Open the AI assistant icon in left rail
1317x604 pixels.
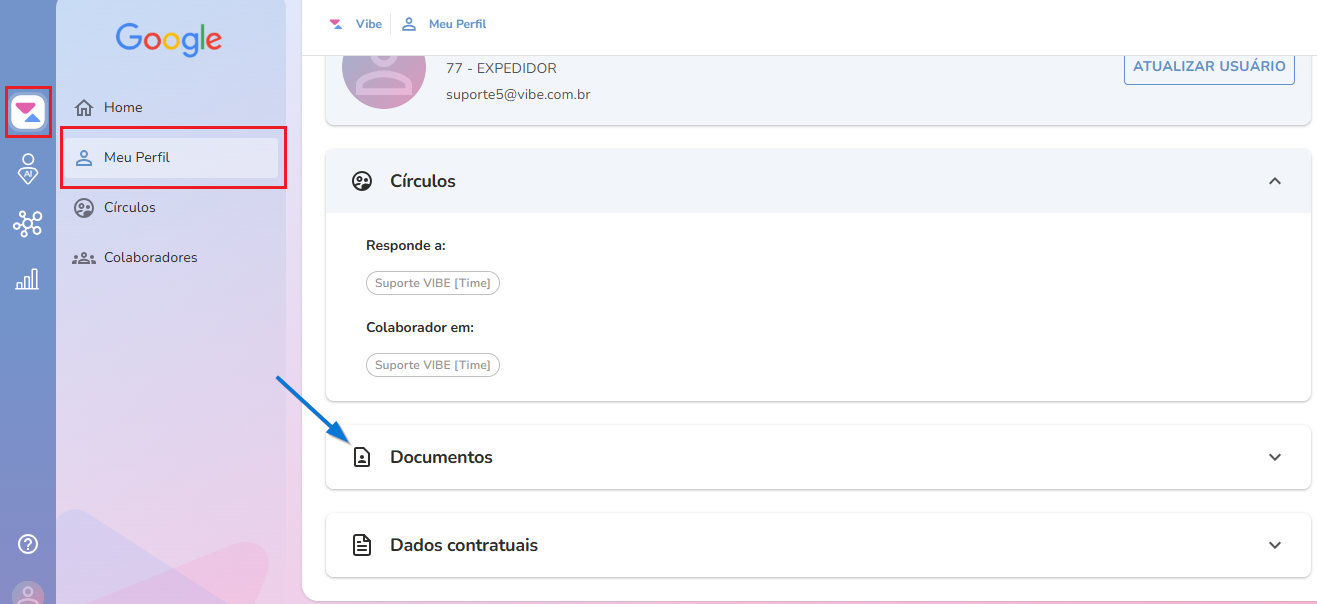[28, 168]
